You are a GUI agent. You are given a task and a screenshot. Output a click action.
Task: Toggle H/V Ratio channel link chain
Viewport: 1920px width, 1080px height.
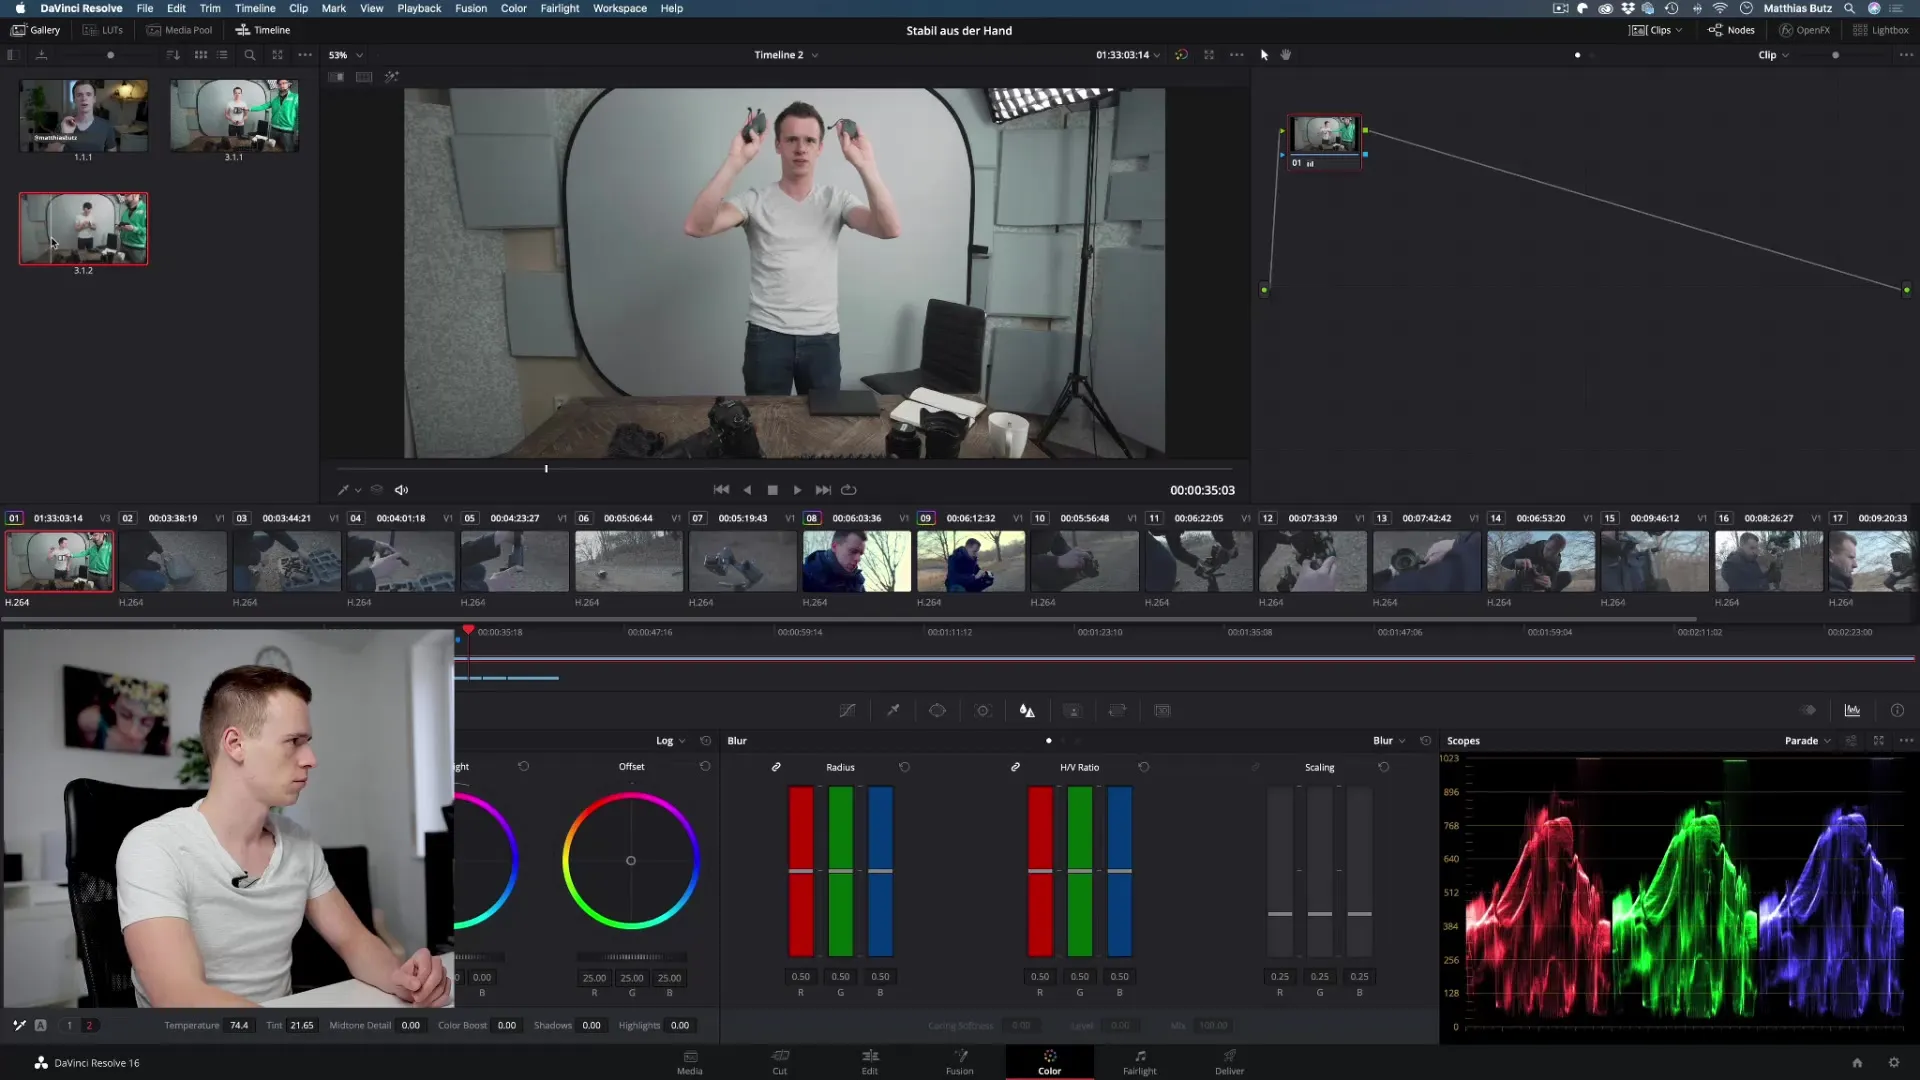(1015, 767)
